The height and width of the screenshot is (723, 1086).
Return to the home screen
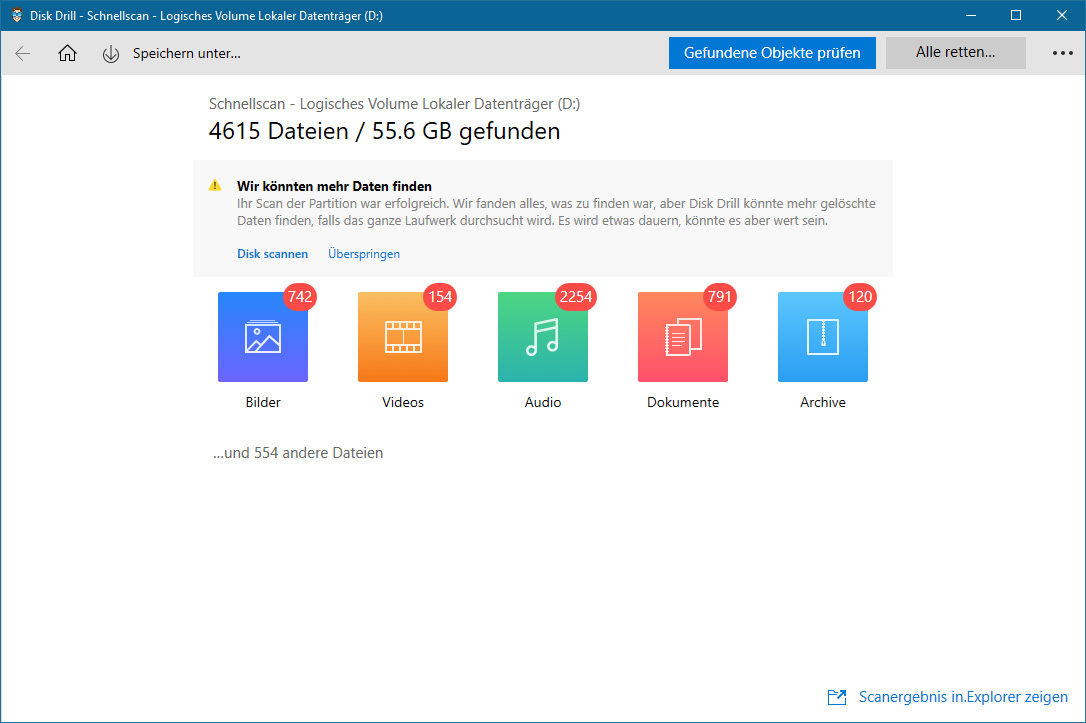pyautogui.click(x=67, y=53)
